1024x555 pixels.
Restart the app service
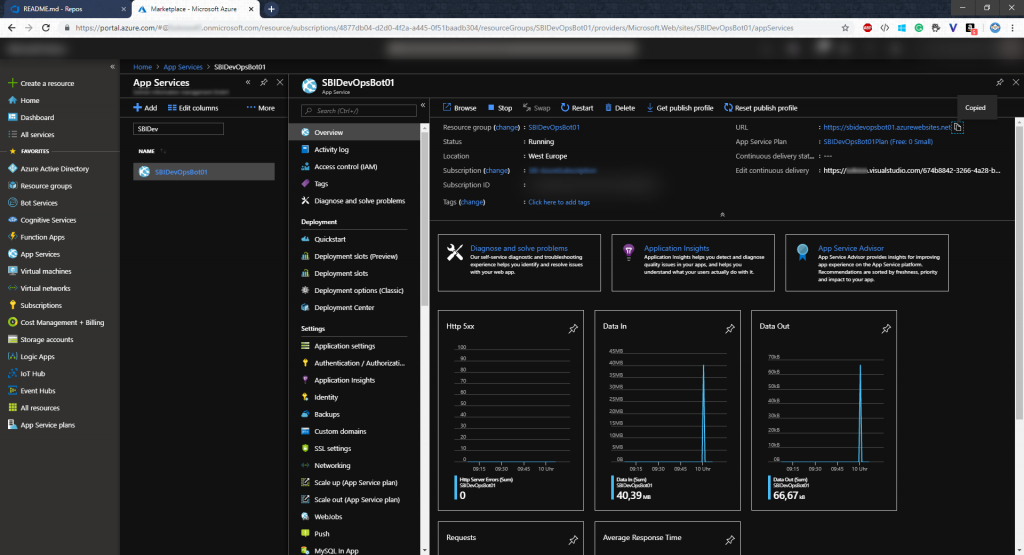pyautogui.click(x=577, y=108)
